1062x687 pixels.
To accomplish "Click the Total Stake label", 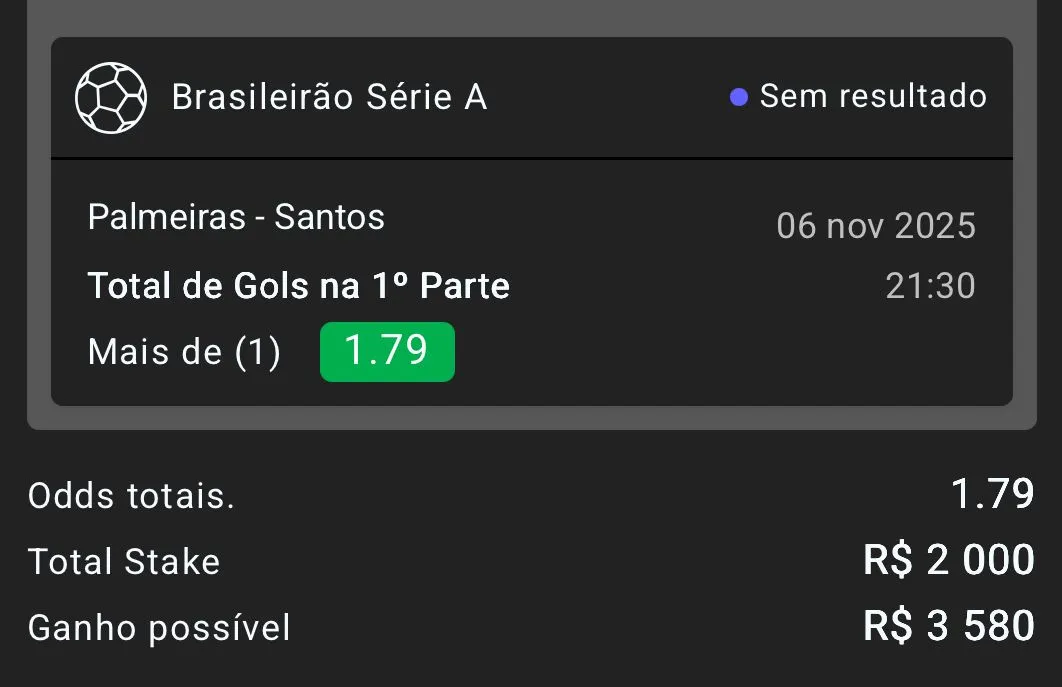I will pos(124,562).
